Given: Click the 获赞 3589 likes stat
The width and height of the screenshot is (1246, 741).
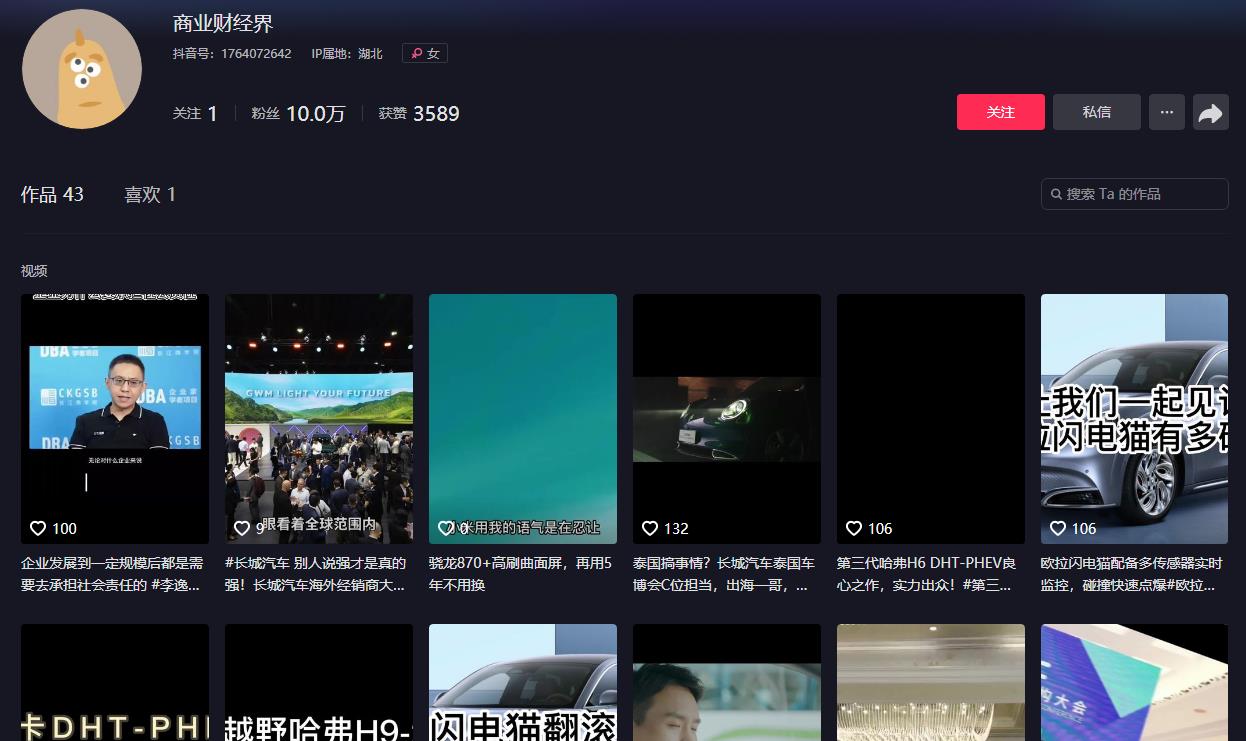Looking at the screenshot, I should pos(419,114).
